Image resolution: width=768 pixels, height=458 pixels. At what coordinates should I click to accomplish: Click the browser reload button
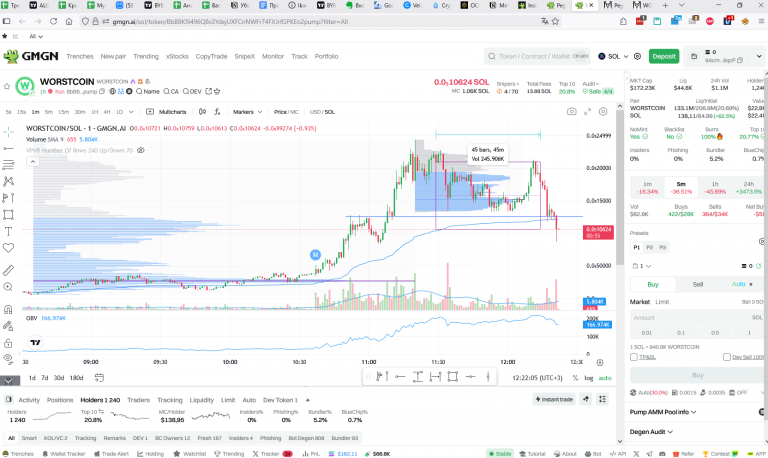coord(53,21)
